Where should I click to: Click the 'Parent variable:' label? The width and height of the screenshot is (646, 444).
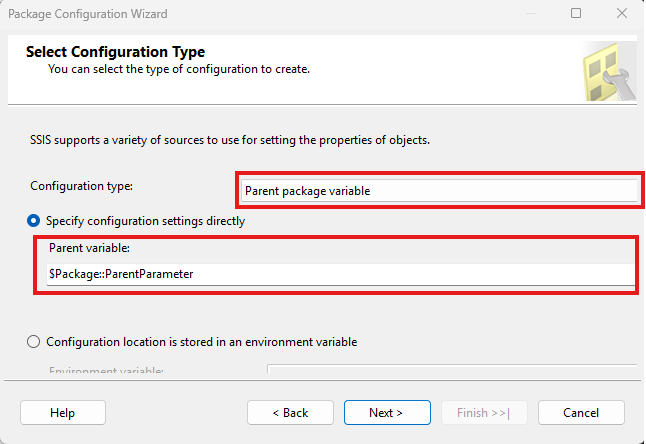(89, 248)
